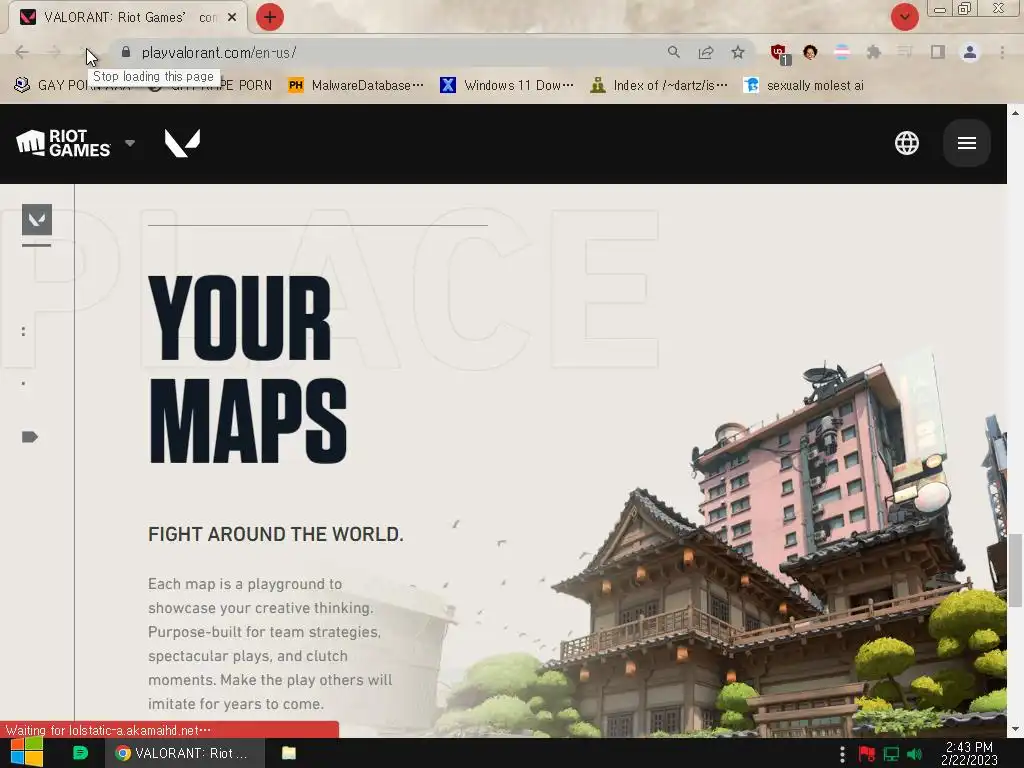Click the Riot Games logo

point(63,143)
